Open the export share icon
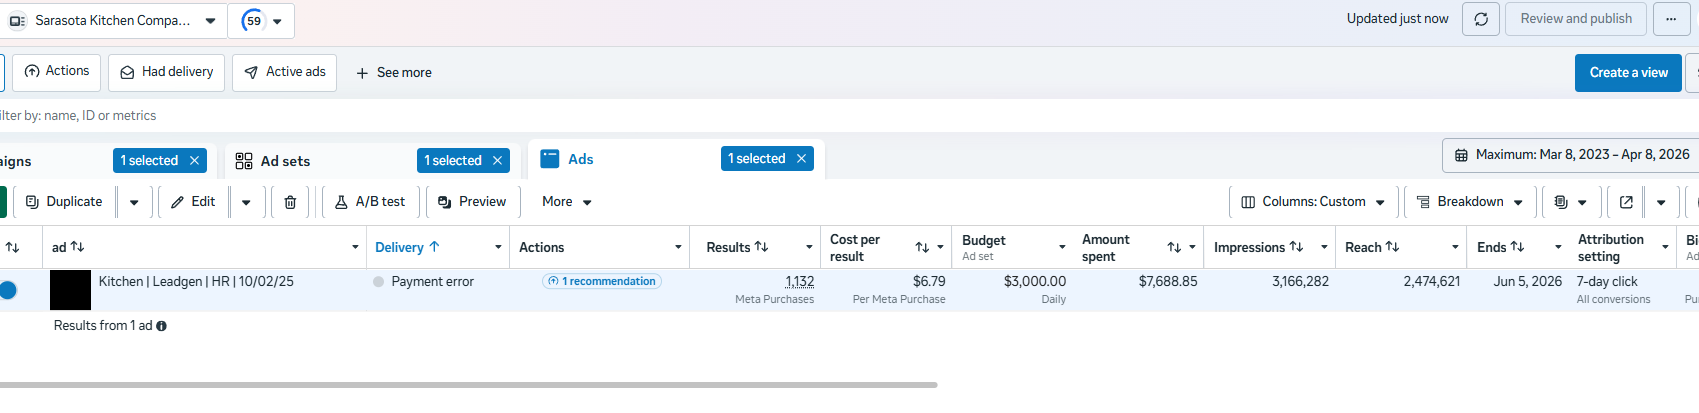Viewport: 1699px width, 413px height. [1626, 202]
